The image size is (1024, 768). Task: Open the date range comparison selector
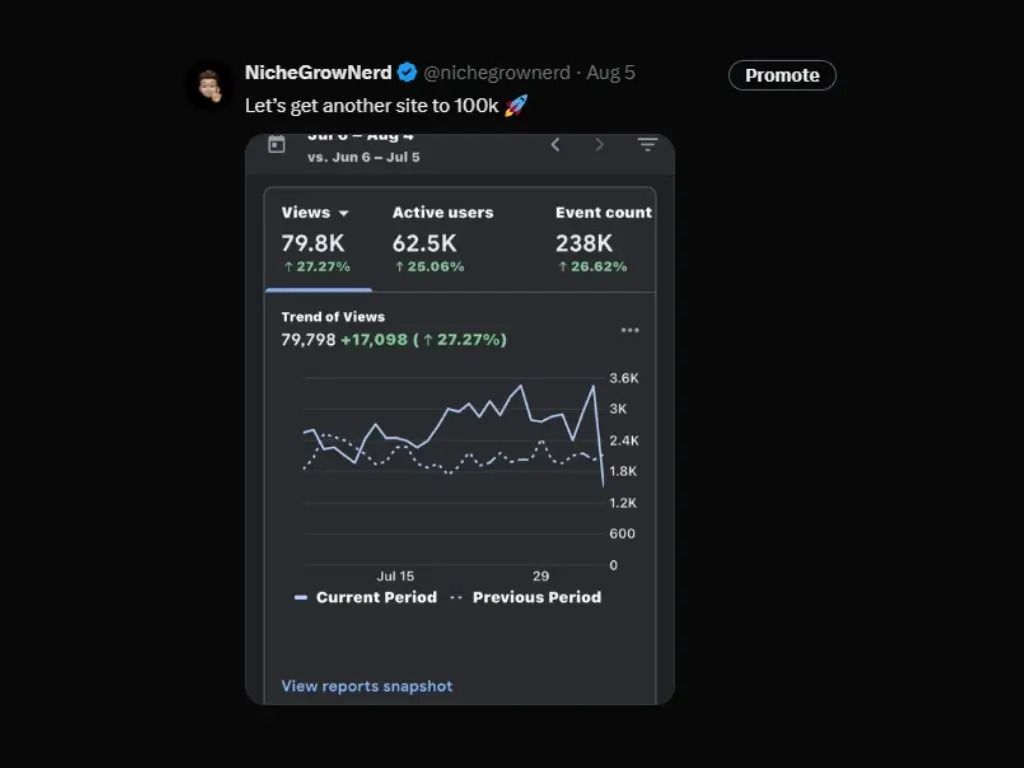(x=363, y=150)
